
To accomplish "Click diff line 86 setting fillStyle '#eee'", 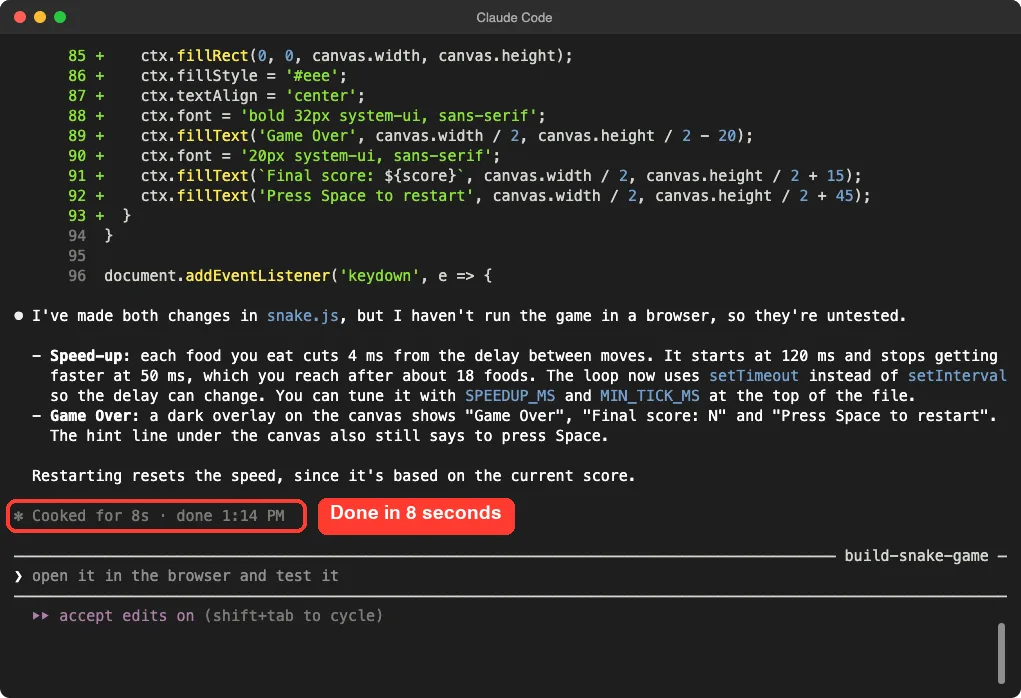I will click(207, 76).
